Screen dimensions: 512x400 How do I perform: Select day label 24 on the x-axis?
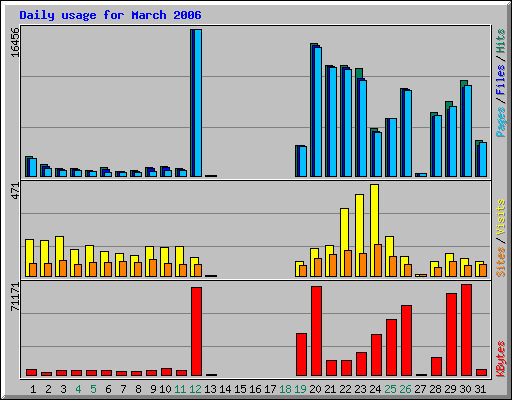pyautogui.click(x=375, y=389)
